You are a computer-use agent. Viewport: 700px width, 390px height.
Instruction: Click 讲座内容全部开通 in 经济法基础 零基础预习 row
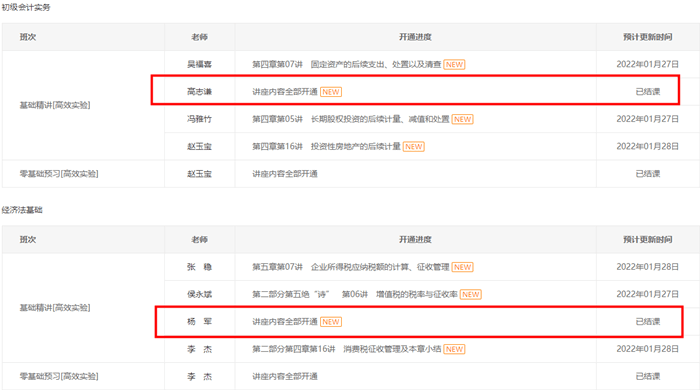point(285,376)
